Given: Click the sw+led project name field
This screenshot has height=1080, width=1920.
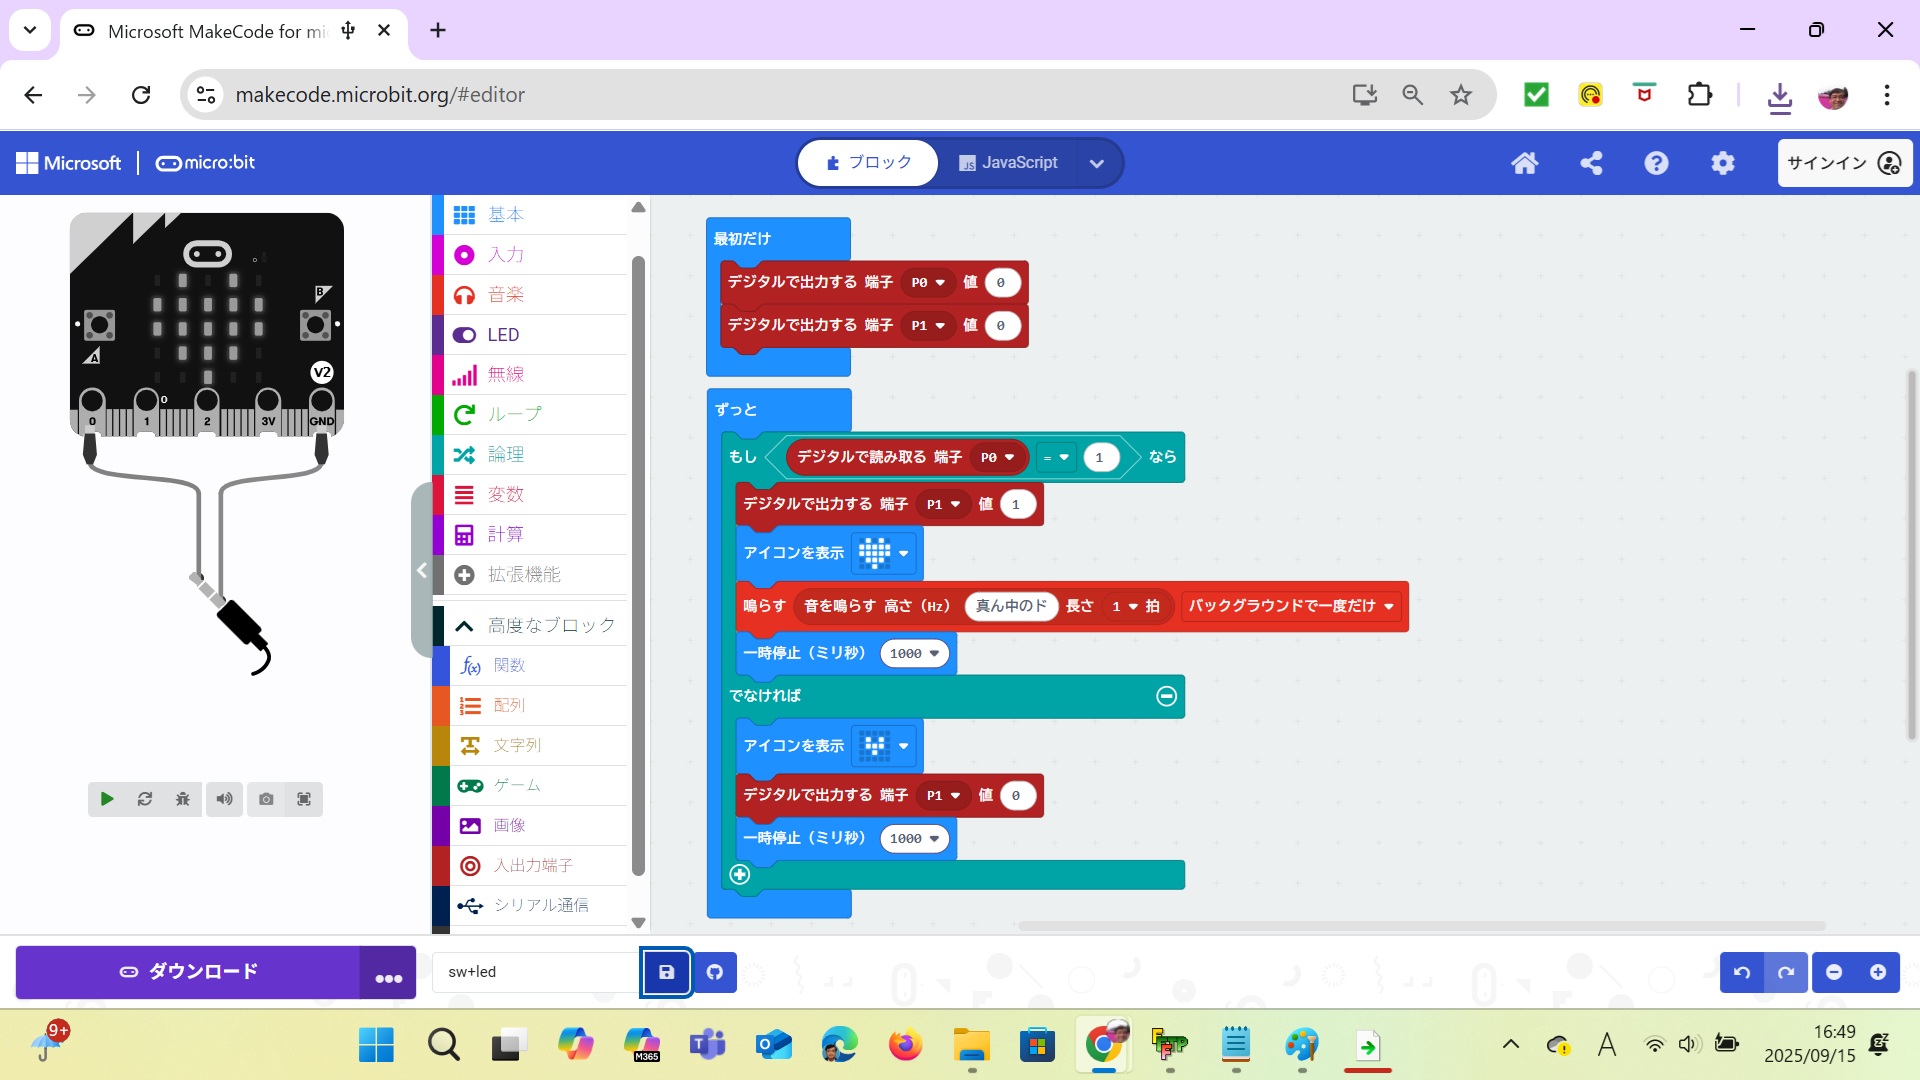Looking at the screenshot, I should tap(535, 972).
